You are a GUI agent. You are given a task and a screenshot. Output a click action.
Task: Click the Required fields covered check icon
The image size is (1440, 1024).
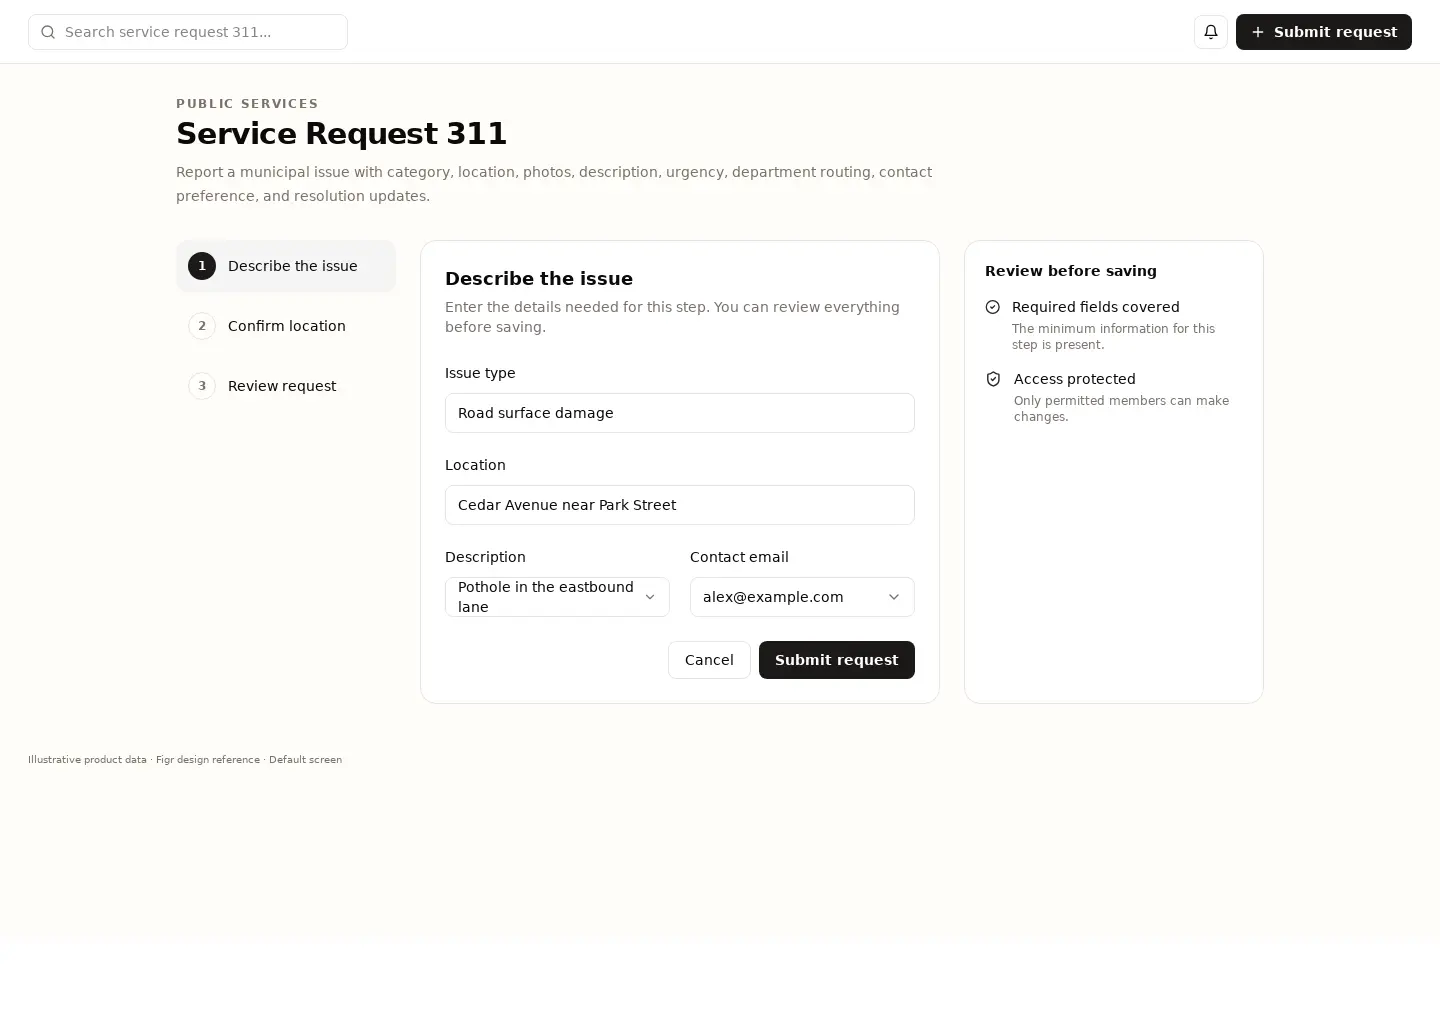[993, 307]
